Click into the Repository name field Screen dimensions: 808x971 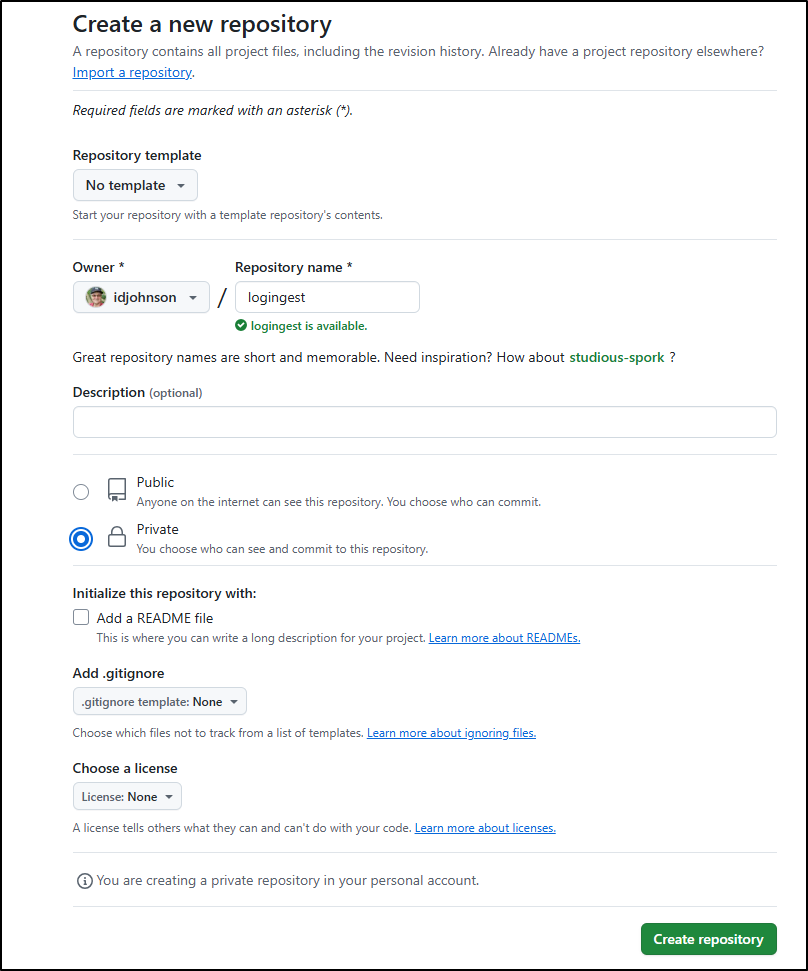pyautogui.click(x=328, y=297)
